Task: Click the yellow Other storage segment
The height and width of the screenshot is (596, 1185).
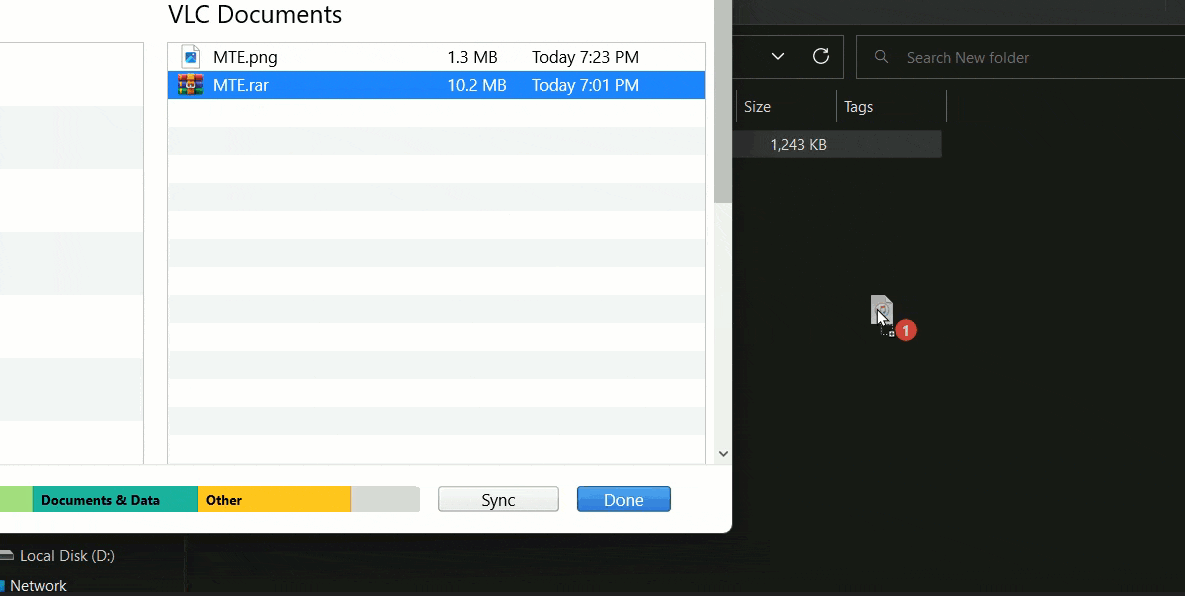Action: [275, 499]
